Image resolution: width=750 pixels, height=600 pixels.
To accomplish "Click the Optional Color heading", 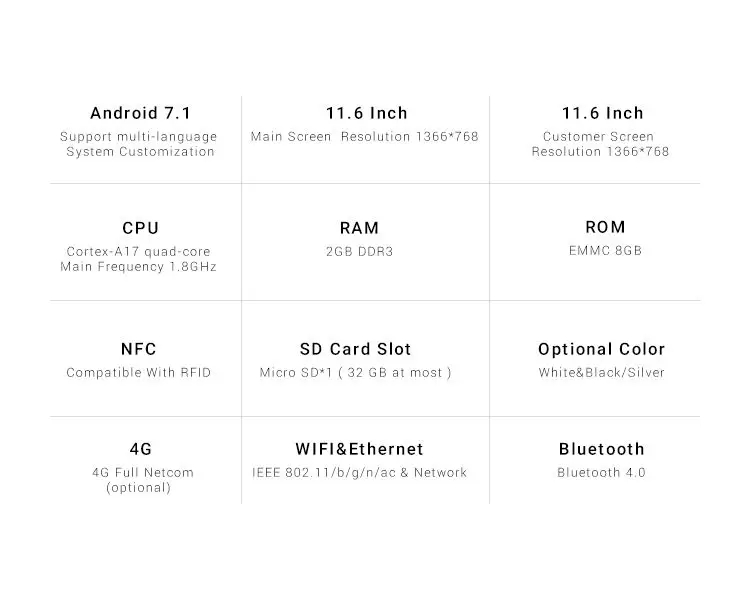I will pyautogui.click(x=601, y=349).
